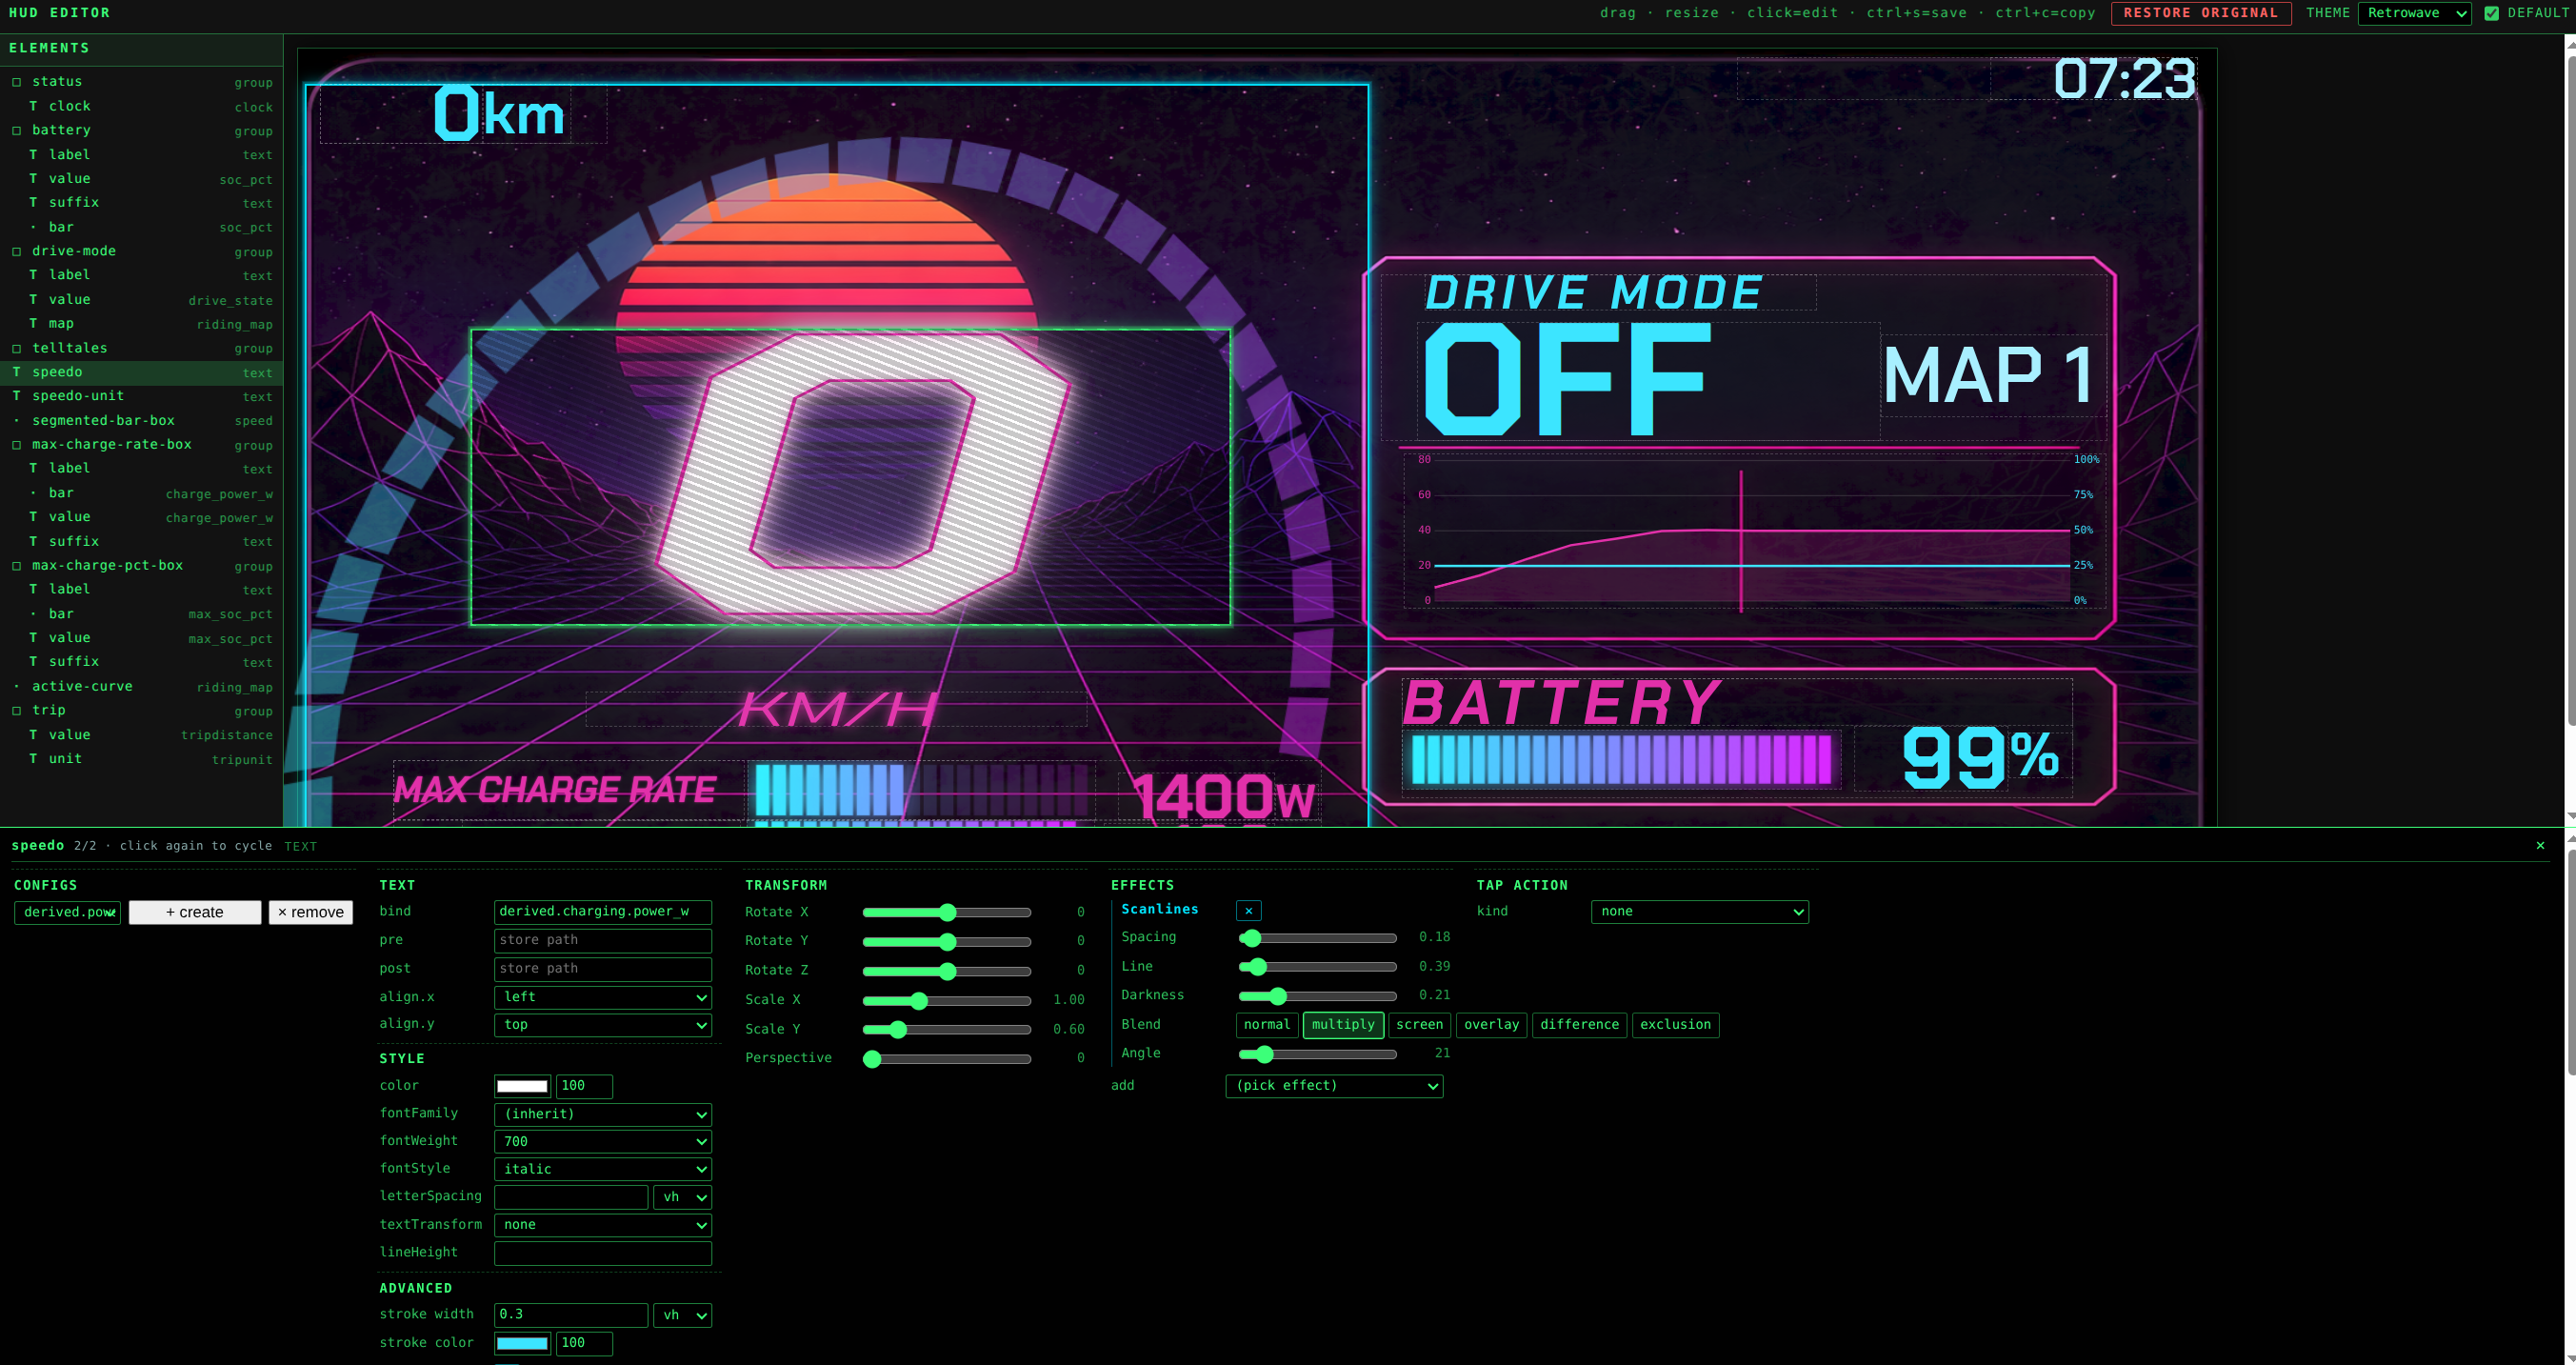Click the Scanlines Darkness slider
Image resolution: width=2576 pixels, height=1365 pixels.
click(x=1317, y=996)
